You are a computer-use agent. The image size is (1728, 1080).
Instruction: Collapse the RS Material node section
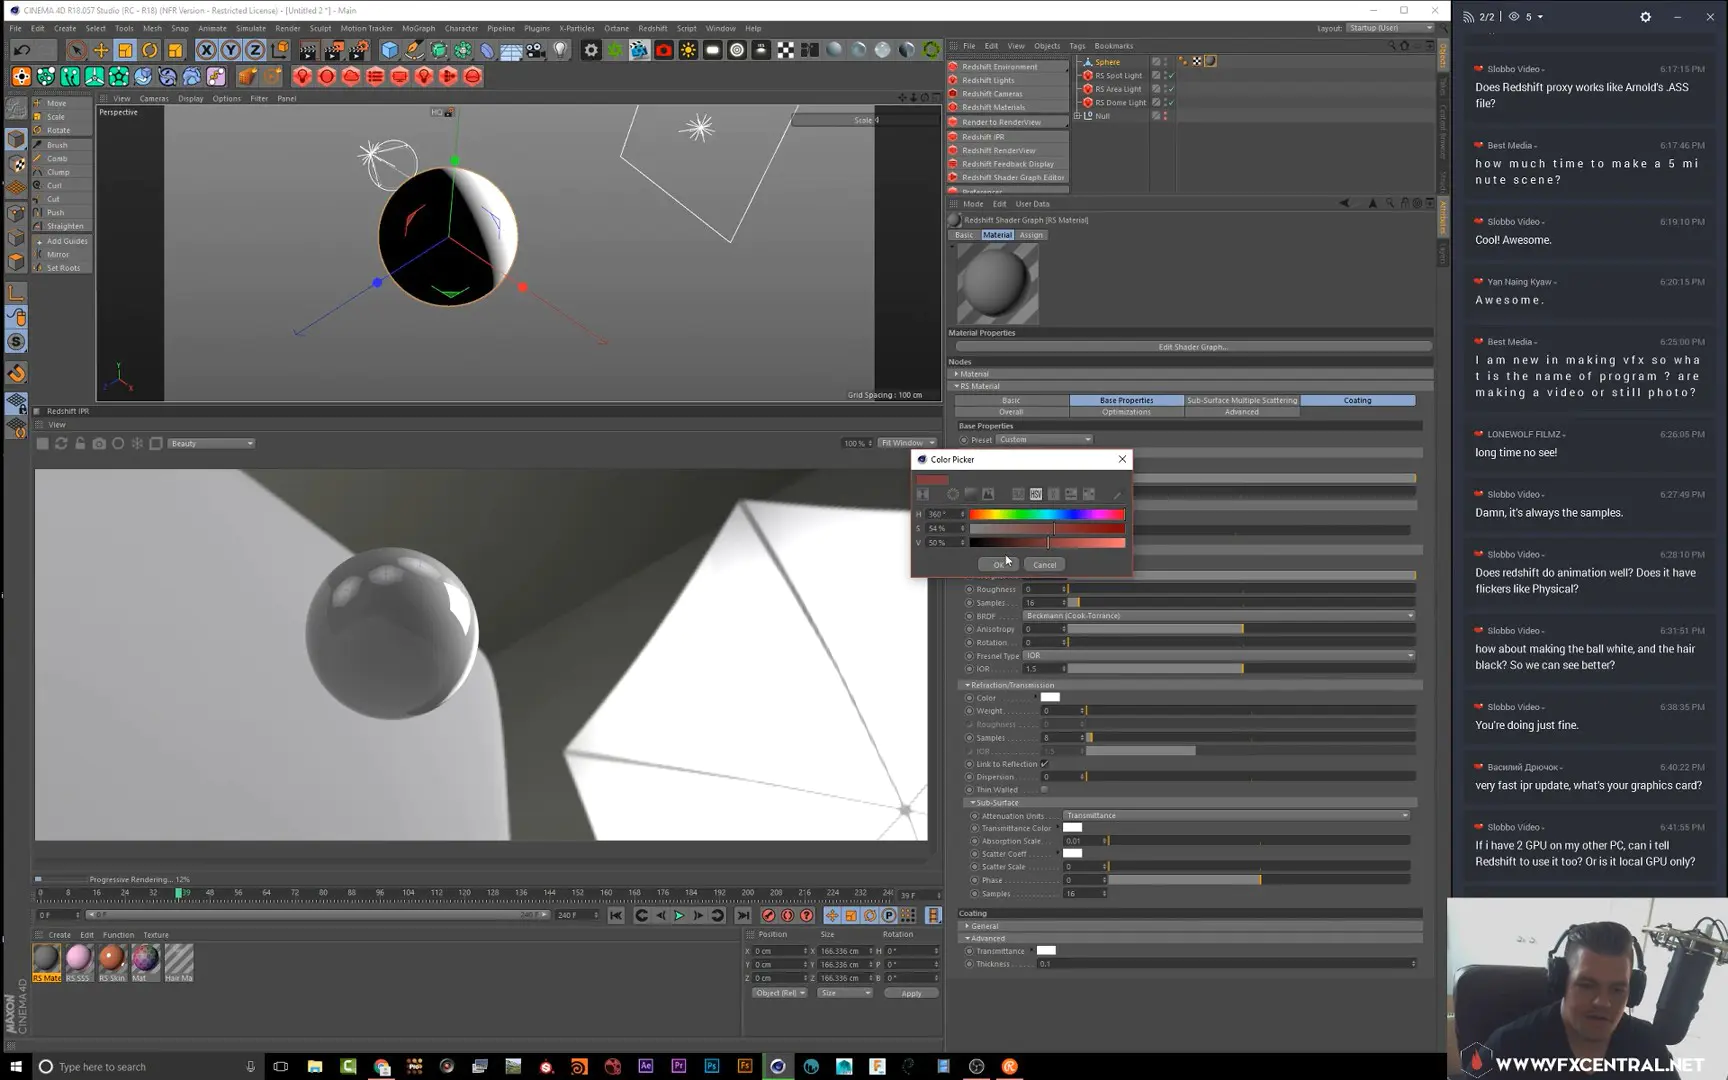coord(957,386)
